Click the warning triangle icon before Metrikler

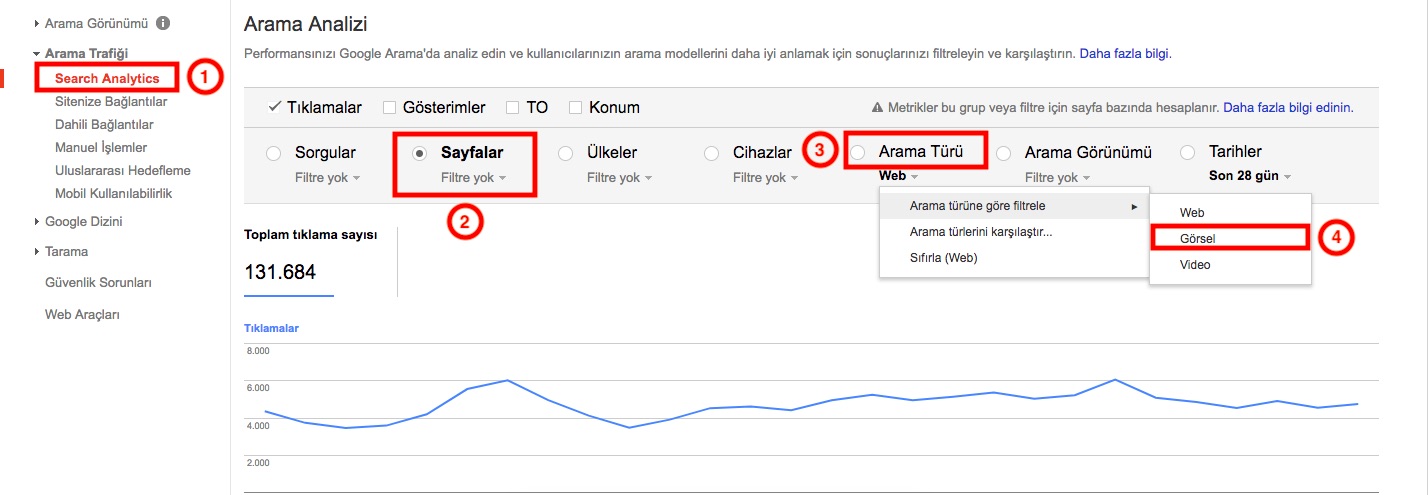[x=877, y=107]
